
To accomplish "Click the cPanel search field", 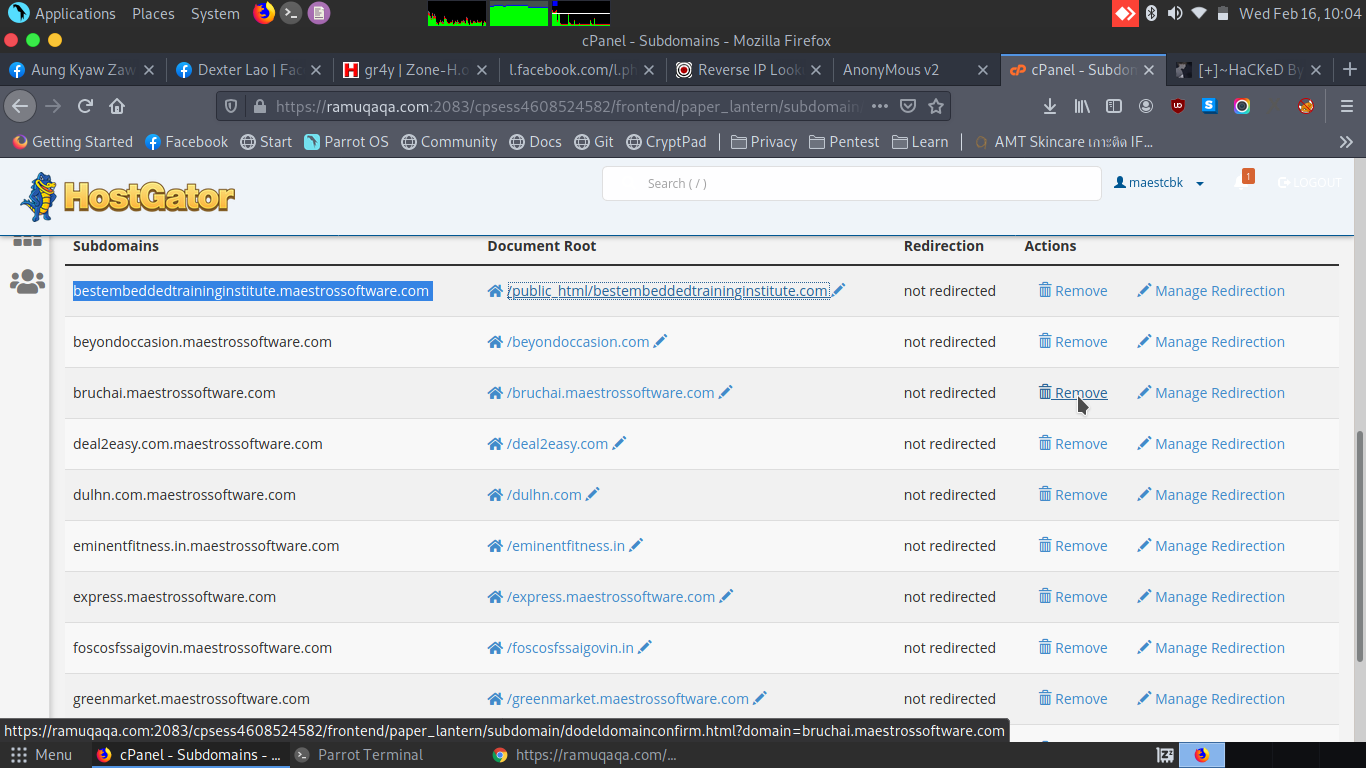I will [851, 183].
